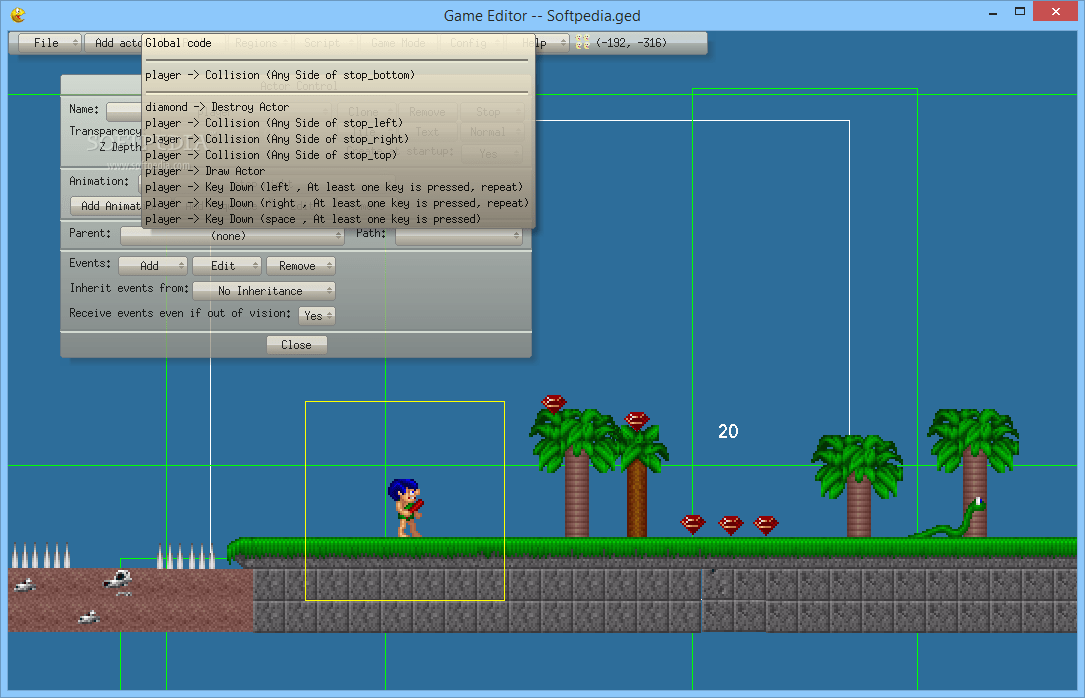Viewport: 1085px width, 698px height.
Task: Close the Actor Control panel
Action: coord(296,345)
